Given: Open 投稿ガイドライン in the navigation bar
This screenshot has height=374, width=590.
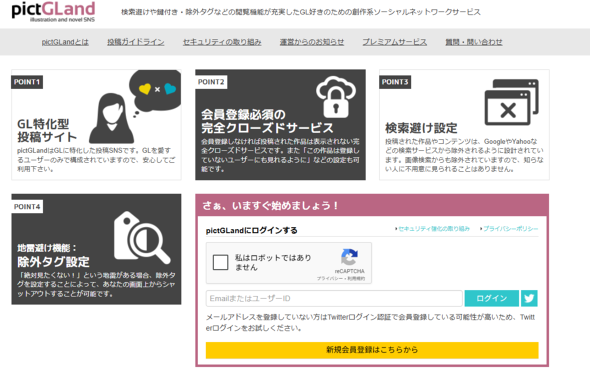Looking at the screenshot, I should point(135,42).
